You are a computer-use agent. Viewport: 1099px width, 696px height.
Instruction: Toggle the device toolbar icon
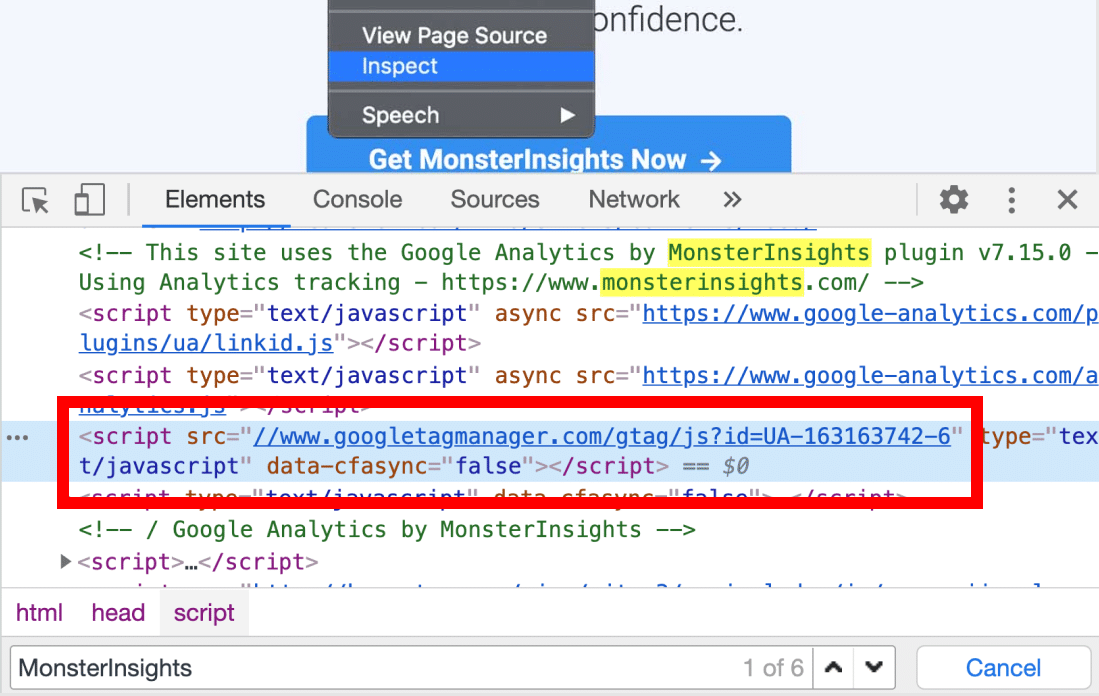point(89,200)
